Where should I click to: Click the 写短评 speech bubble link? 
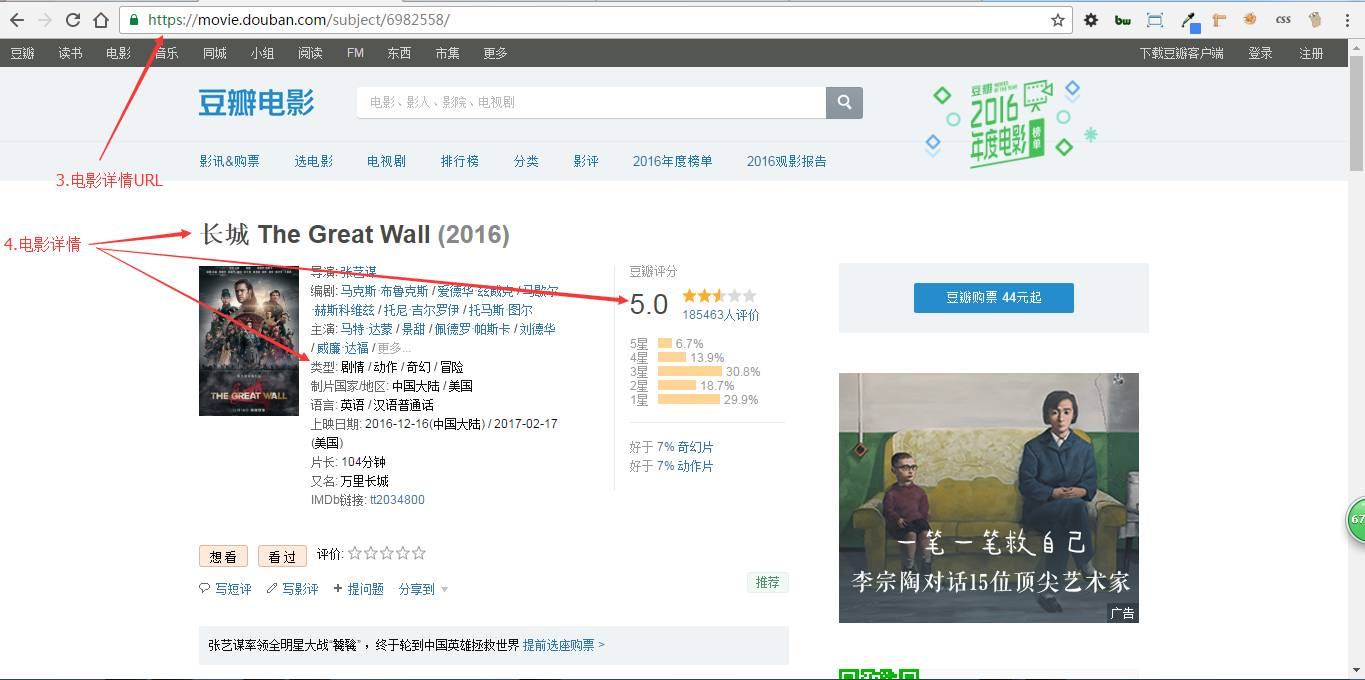pos(225,589)
